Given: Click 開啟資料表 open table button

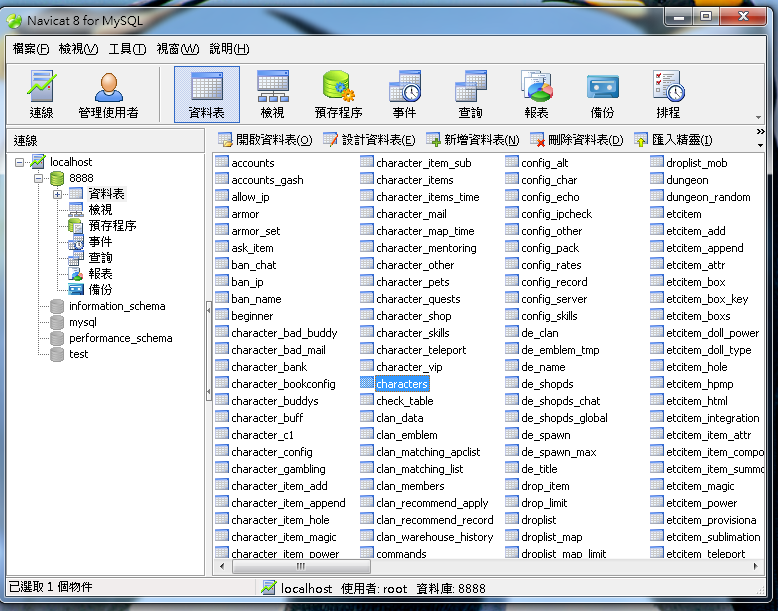Looking at the screenshot, I should click(265, 140).
